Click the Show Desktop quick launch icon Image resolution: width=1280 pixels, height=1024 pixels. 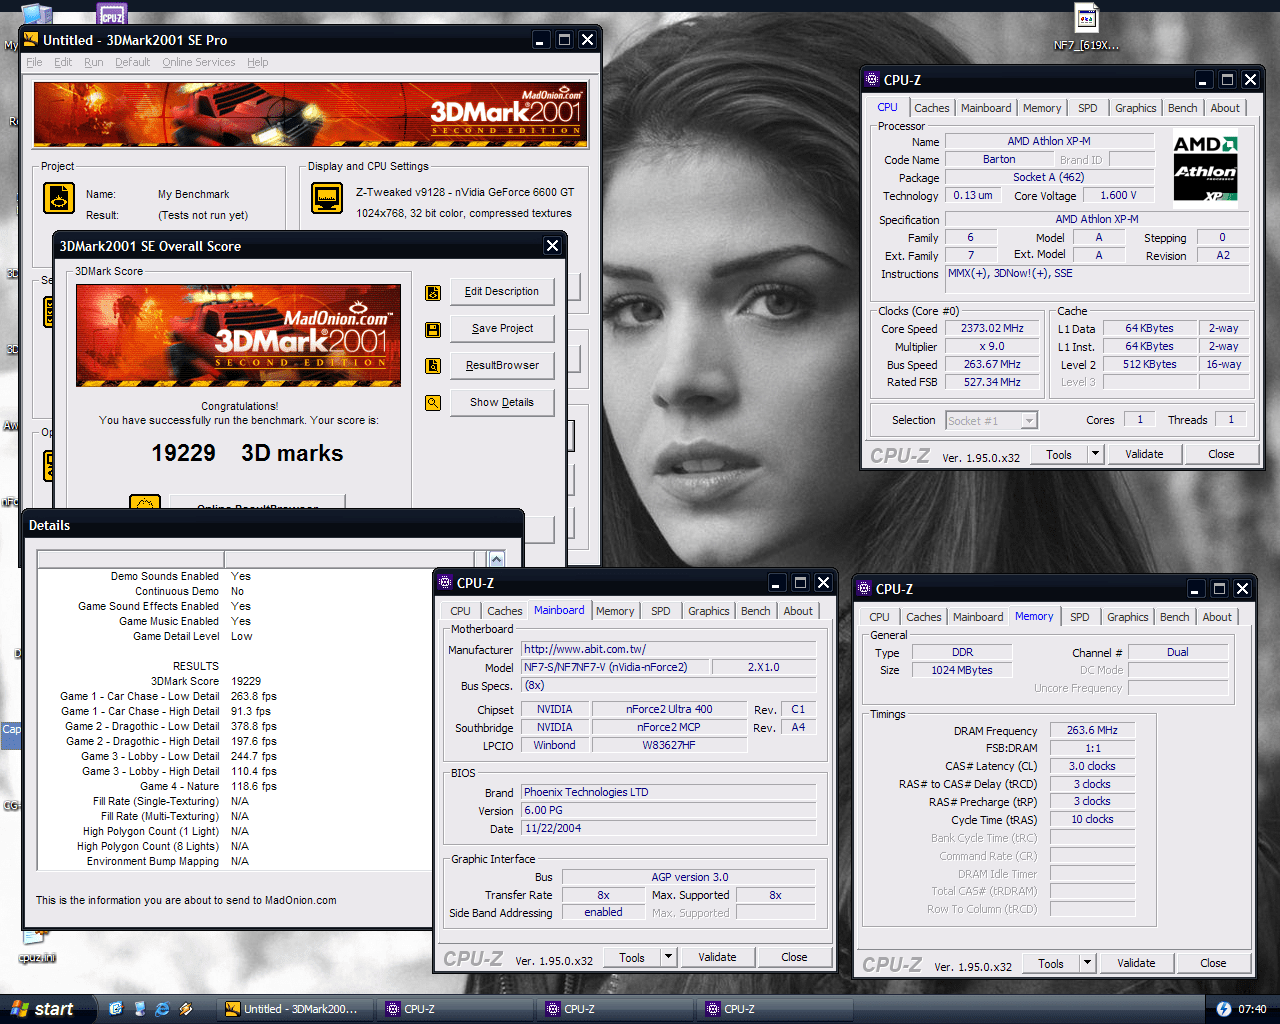click(139, 1009)
